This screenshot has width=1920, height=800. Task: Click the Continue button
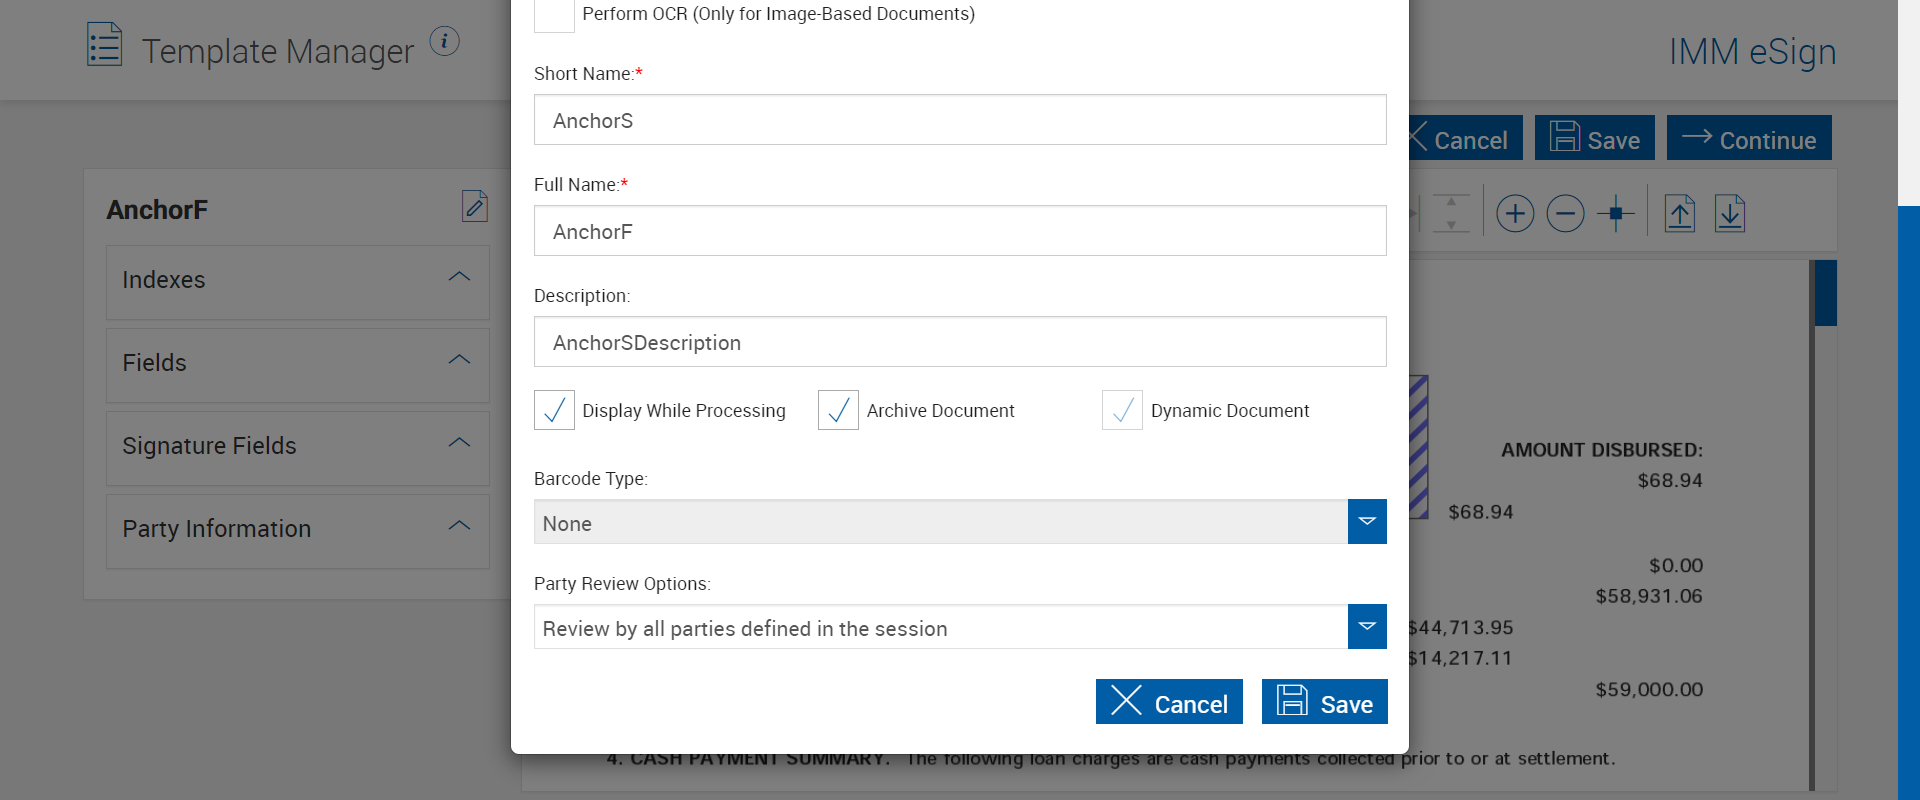(1749, 139)
